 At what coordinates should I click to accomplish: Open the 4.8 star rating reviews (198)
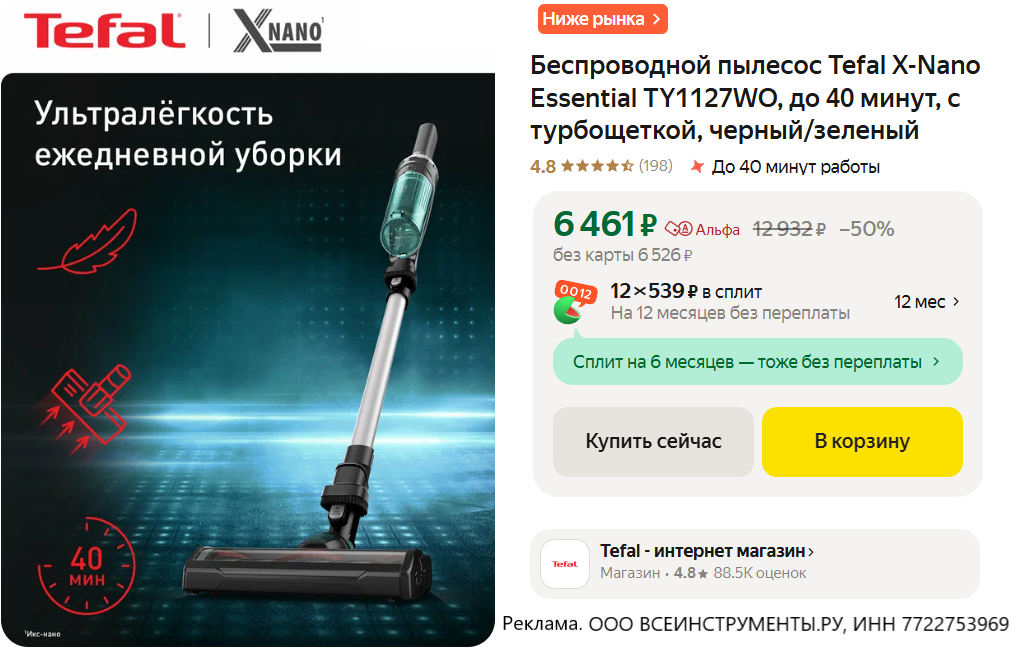[x=601, y=166]
